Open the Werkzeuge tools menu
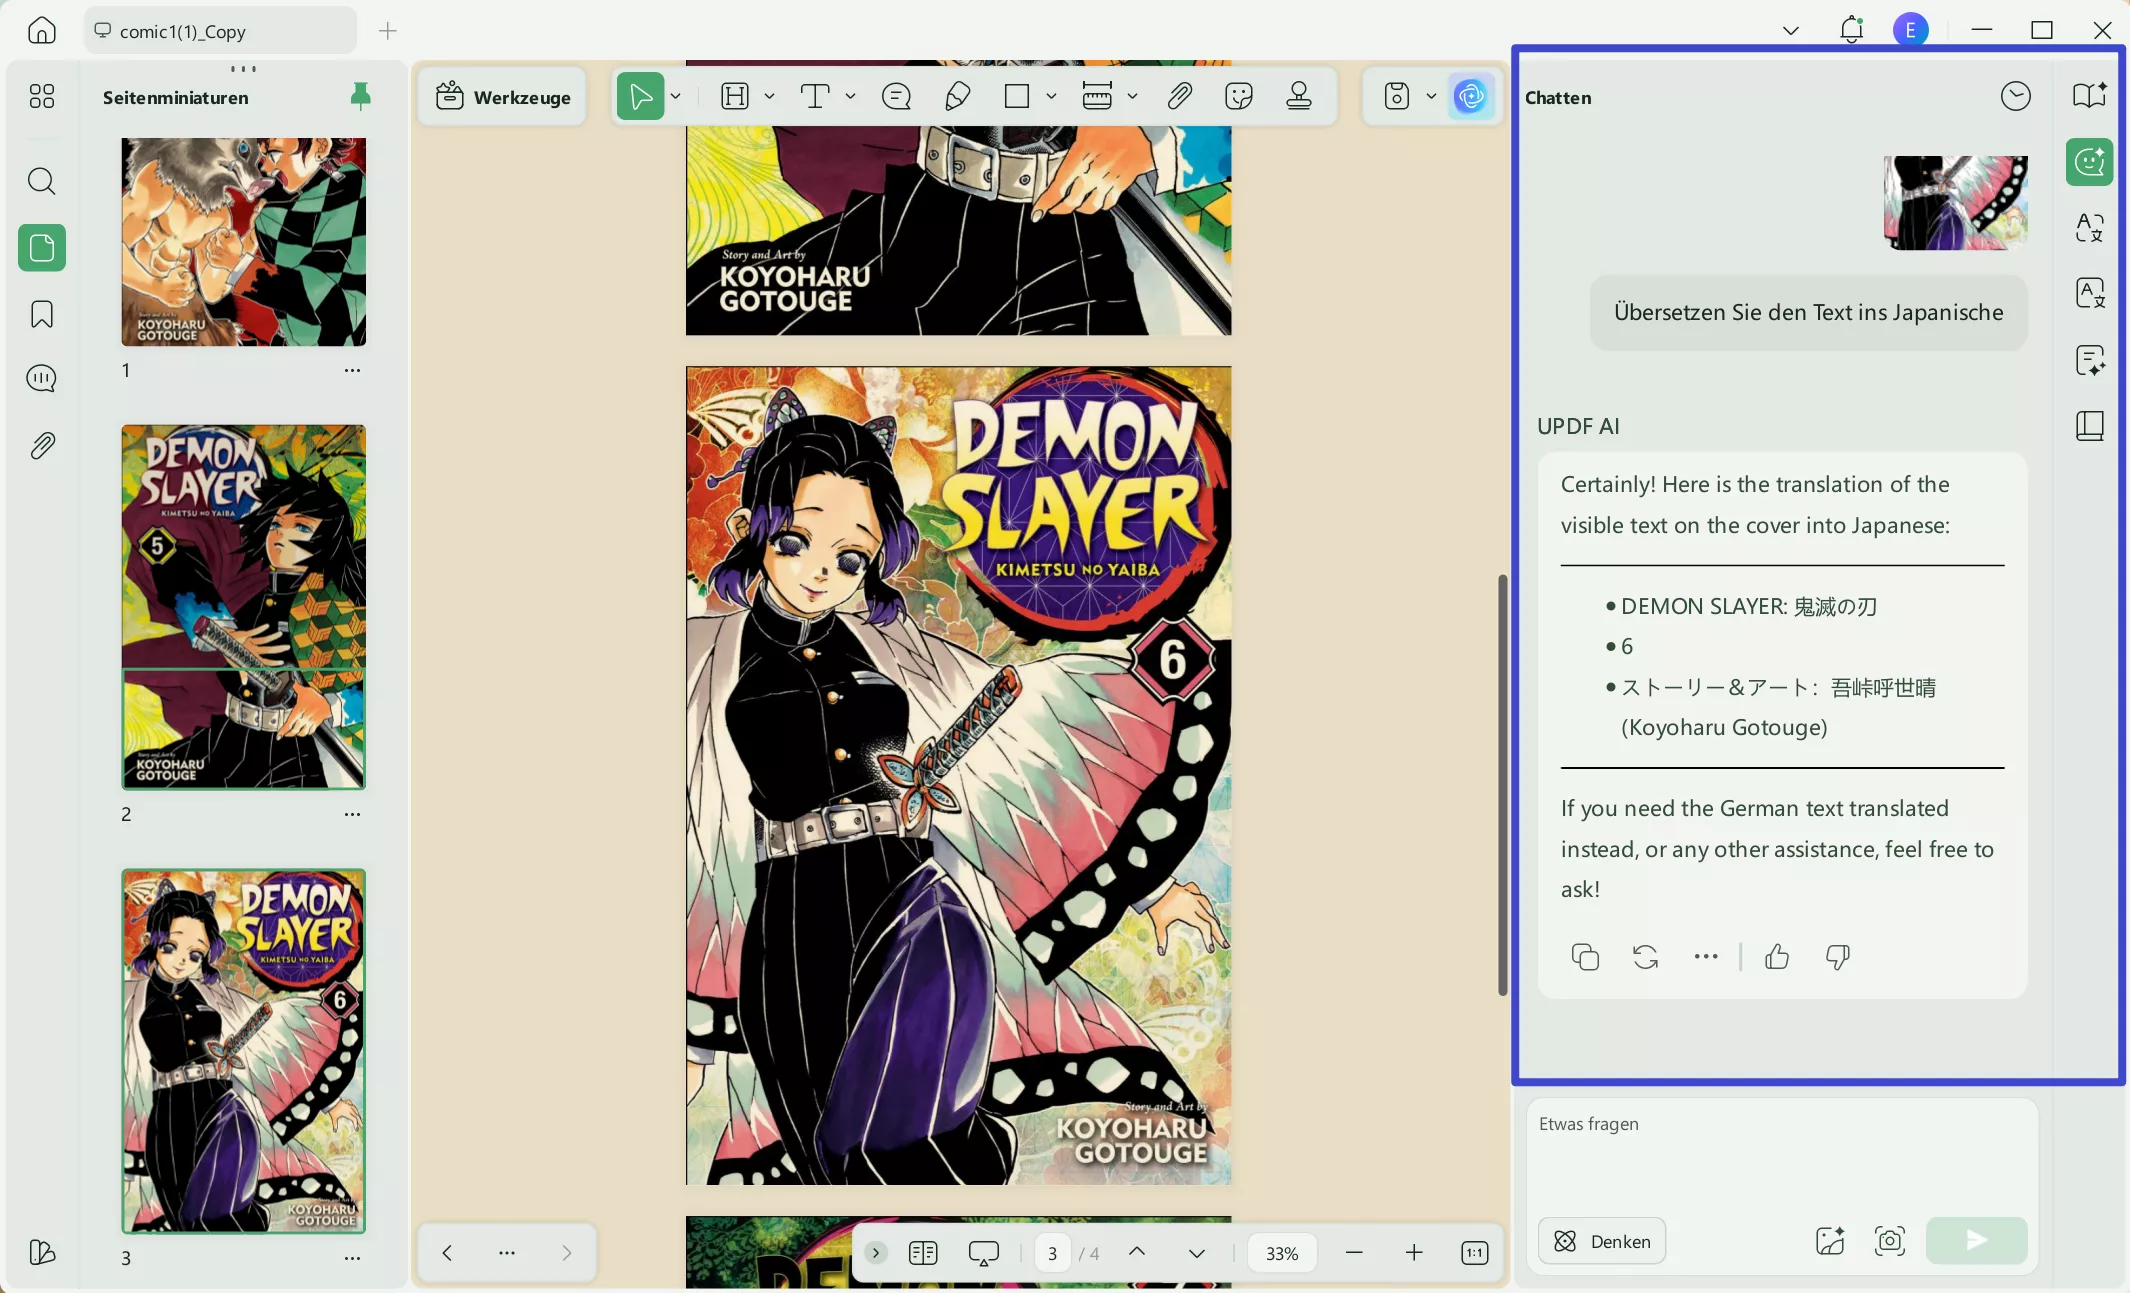Image resolution: width=2130 pixels, height=1293 pixels. coord(503,97)
